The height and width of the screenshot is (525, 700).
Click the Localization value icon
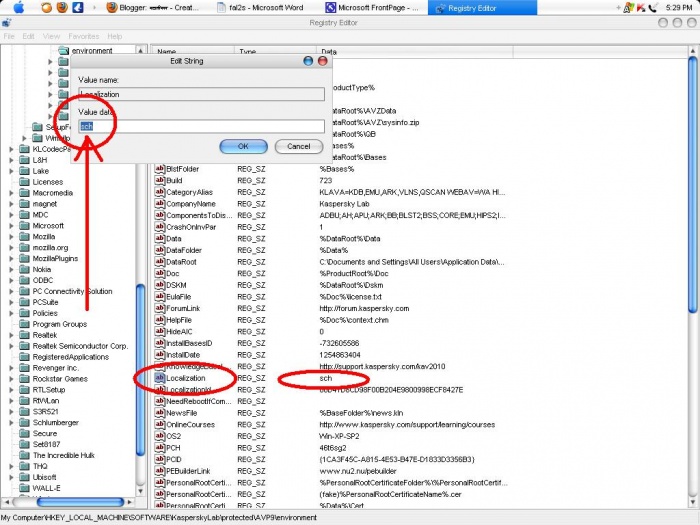pyautogui.click(x=159, y=378)
